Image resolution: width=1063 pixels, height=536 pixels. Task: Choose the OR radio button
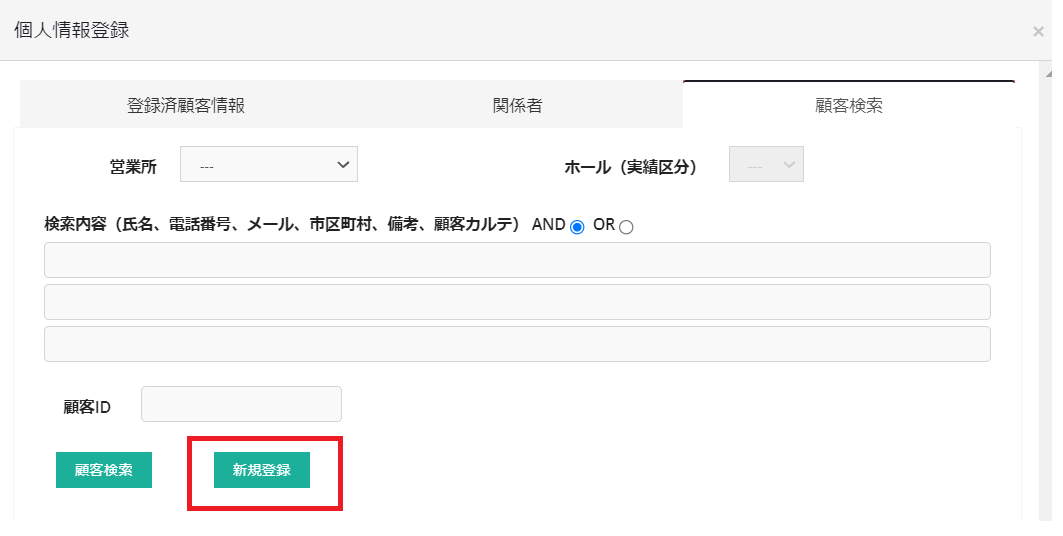626,227
